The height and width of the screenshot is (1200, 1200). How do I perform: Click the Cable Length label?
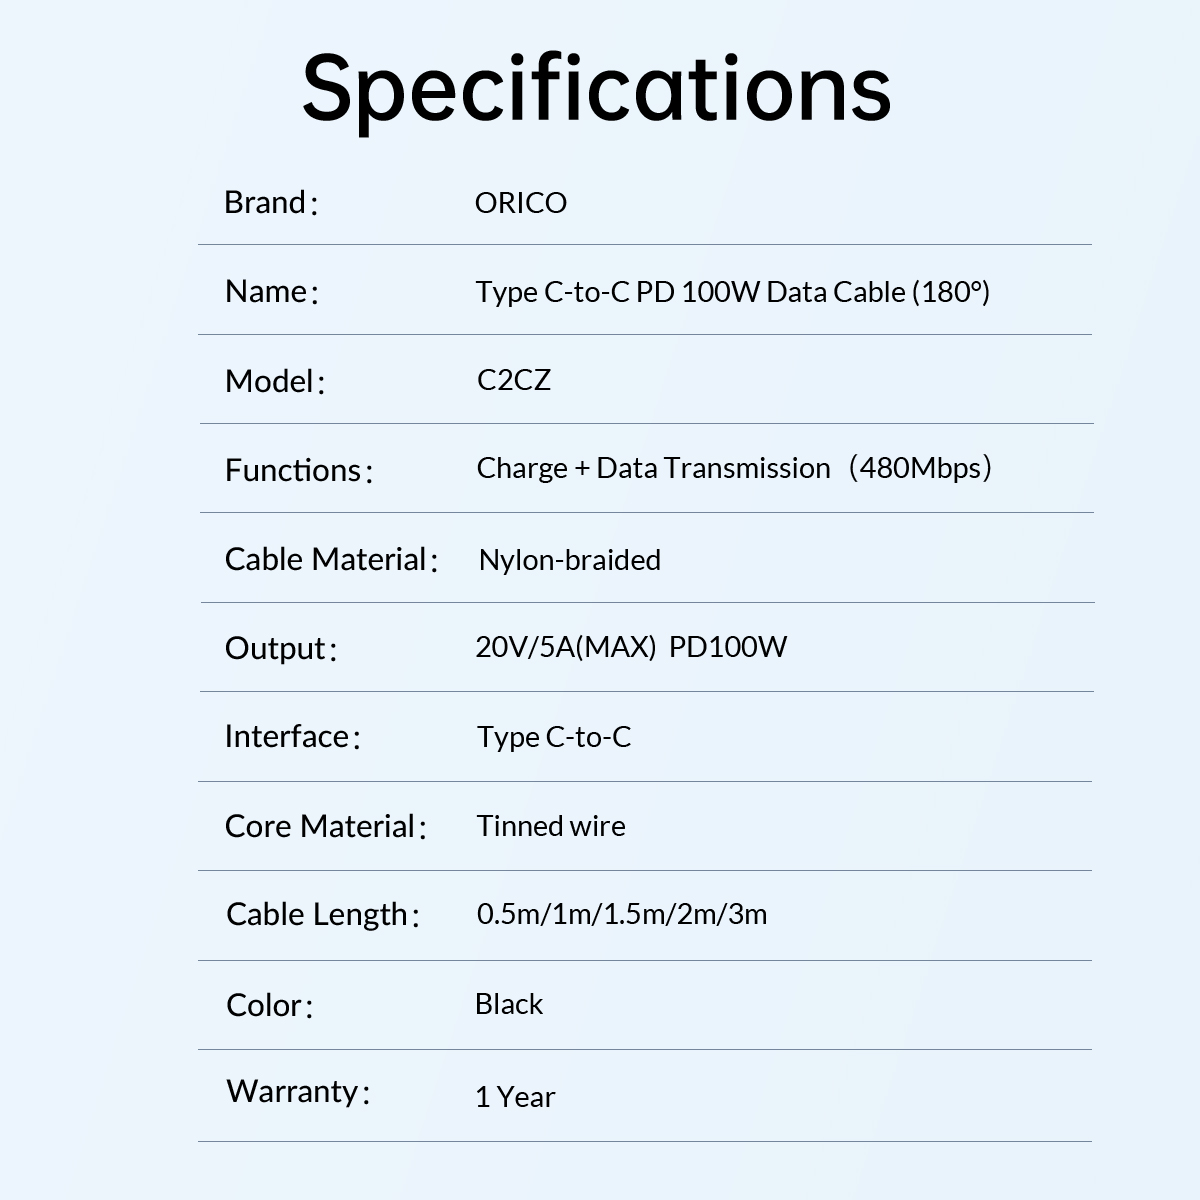317,914
